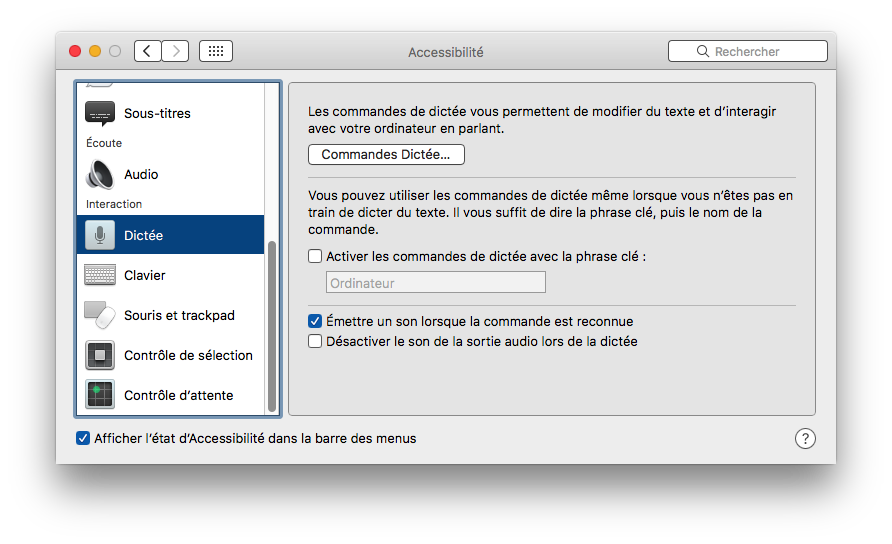This screenshot has height=544, width=892.
Task: Select Souris et trackpad label in list
Action: coord(179,315)
